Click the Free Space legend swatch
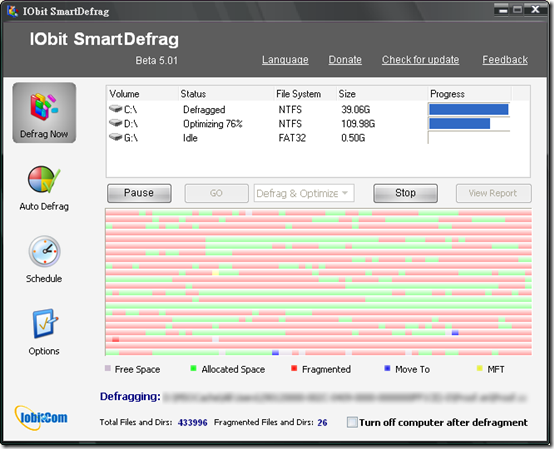The height and width of the screenshot is (449, 554). (x=108, y=368)
